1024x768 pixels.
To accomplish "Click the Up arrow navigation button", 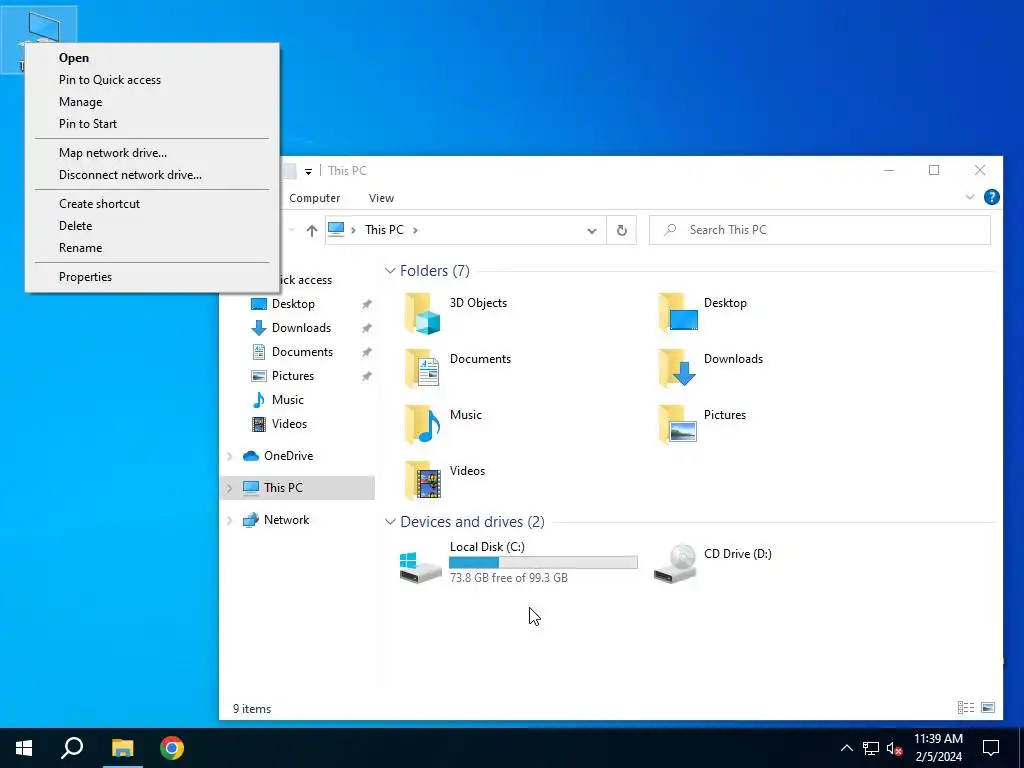I will pyautogui.click(x=312, y=231).
